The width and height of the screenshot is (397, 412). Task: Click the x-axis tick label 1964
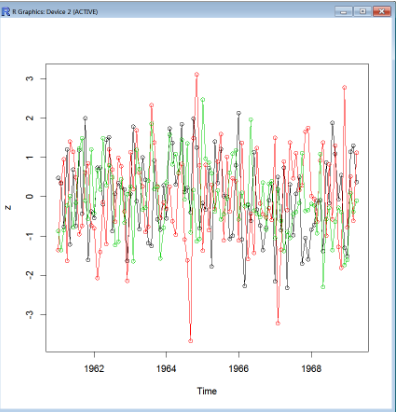[x=166, y=368]
